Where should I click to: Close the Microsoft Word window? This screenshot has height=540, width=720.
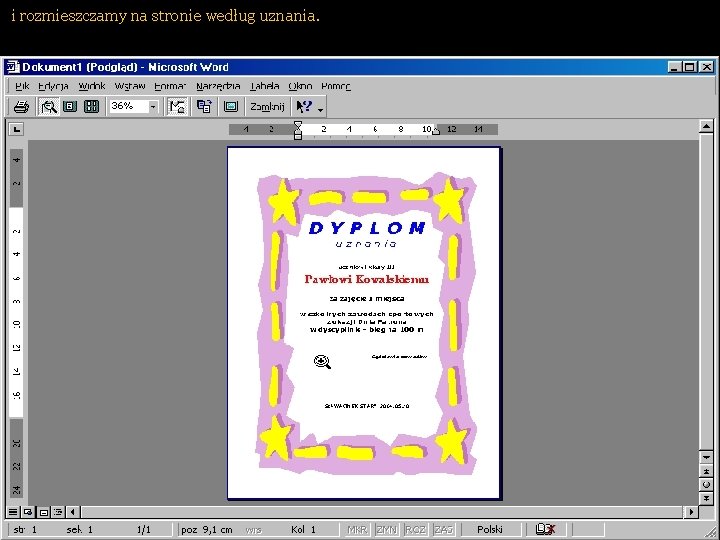[707, 67]
